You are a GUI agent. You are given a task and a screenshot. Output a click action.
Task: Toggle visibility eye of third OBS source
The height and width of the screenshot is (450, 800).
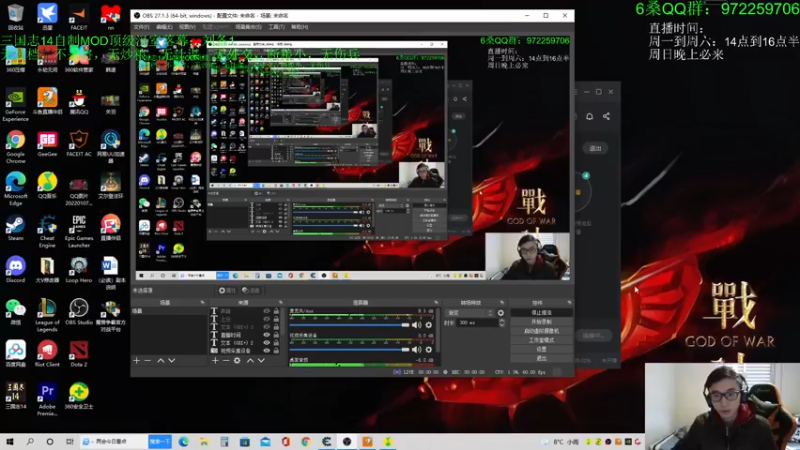266,327
